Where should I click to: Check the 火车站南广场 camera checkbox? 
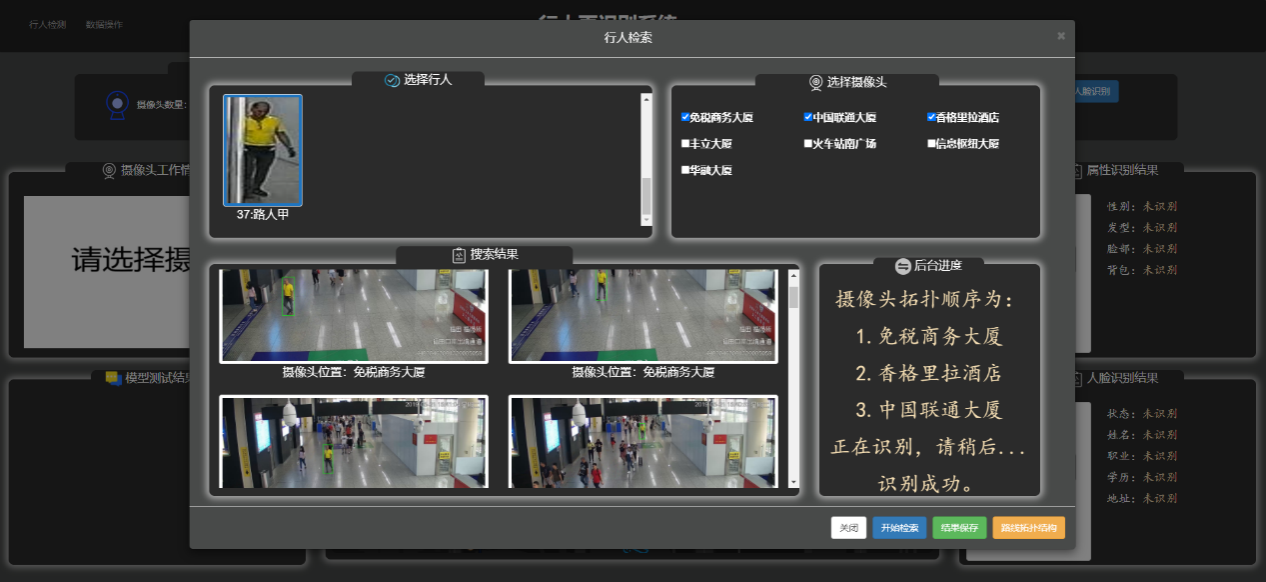[808, 143]
